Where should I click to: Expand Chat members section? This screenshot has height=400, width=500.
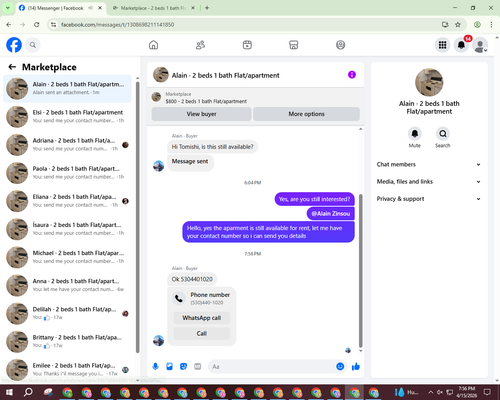429,164
